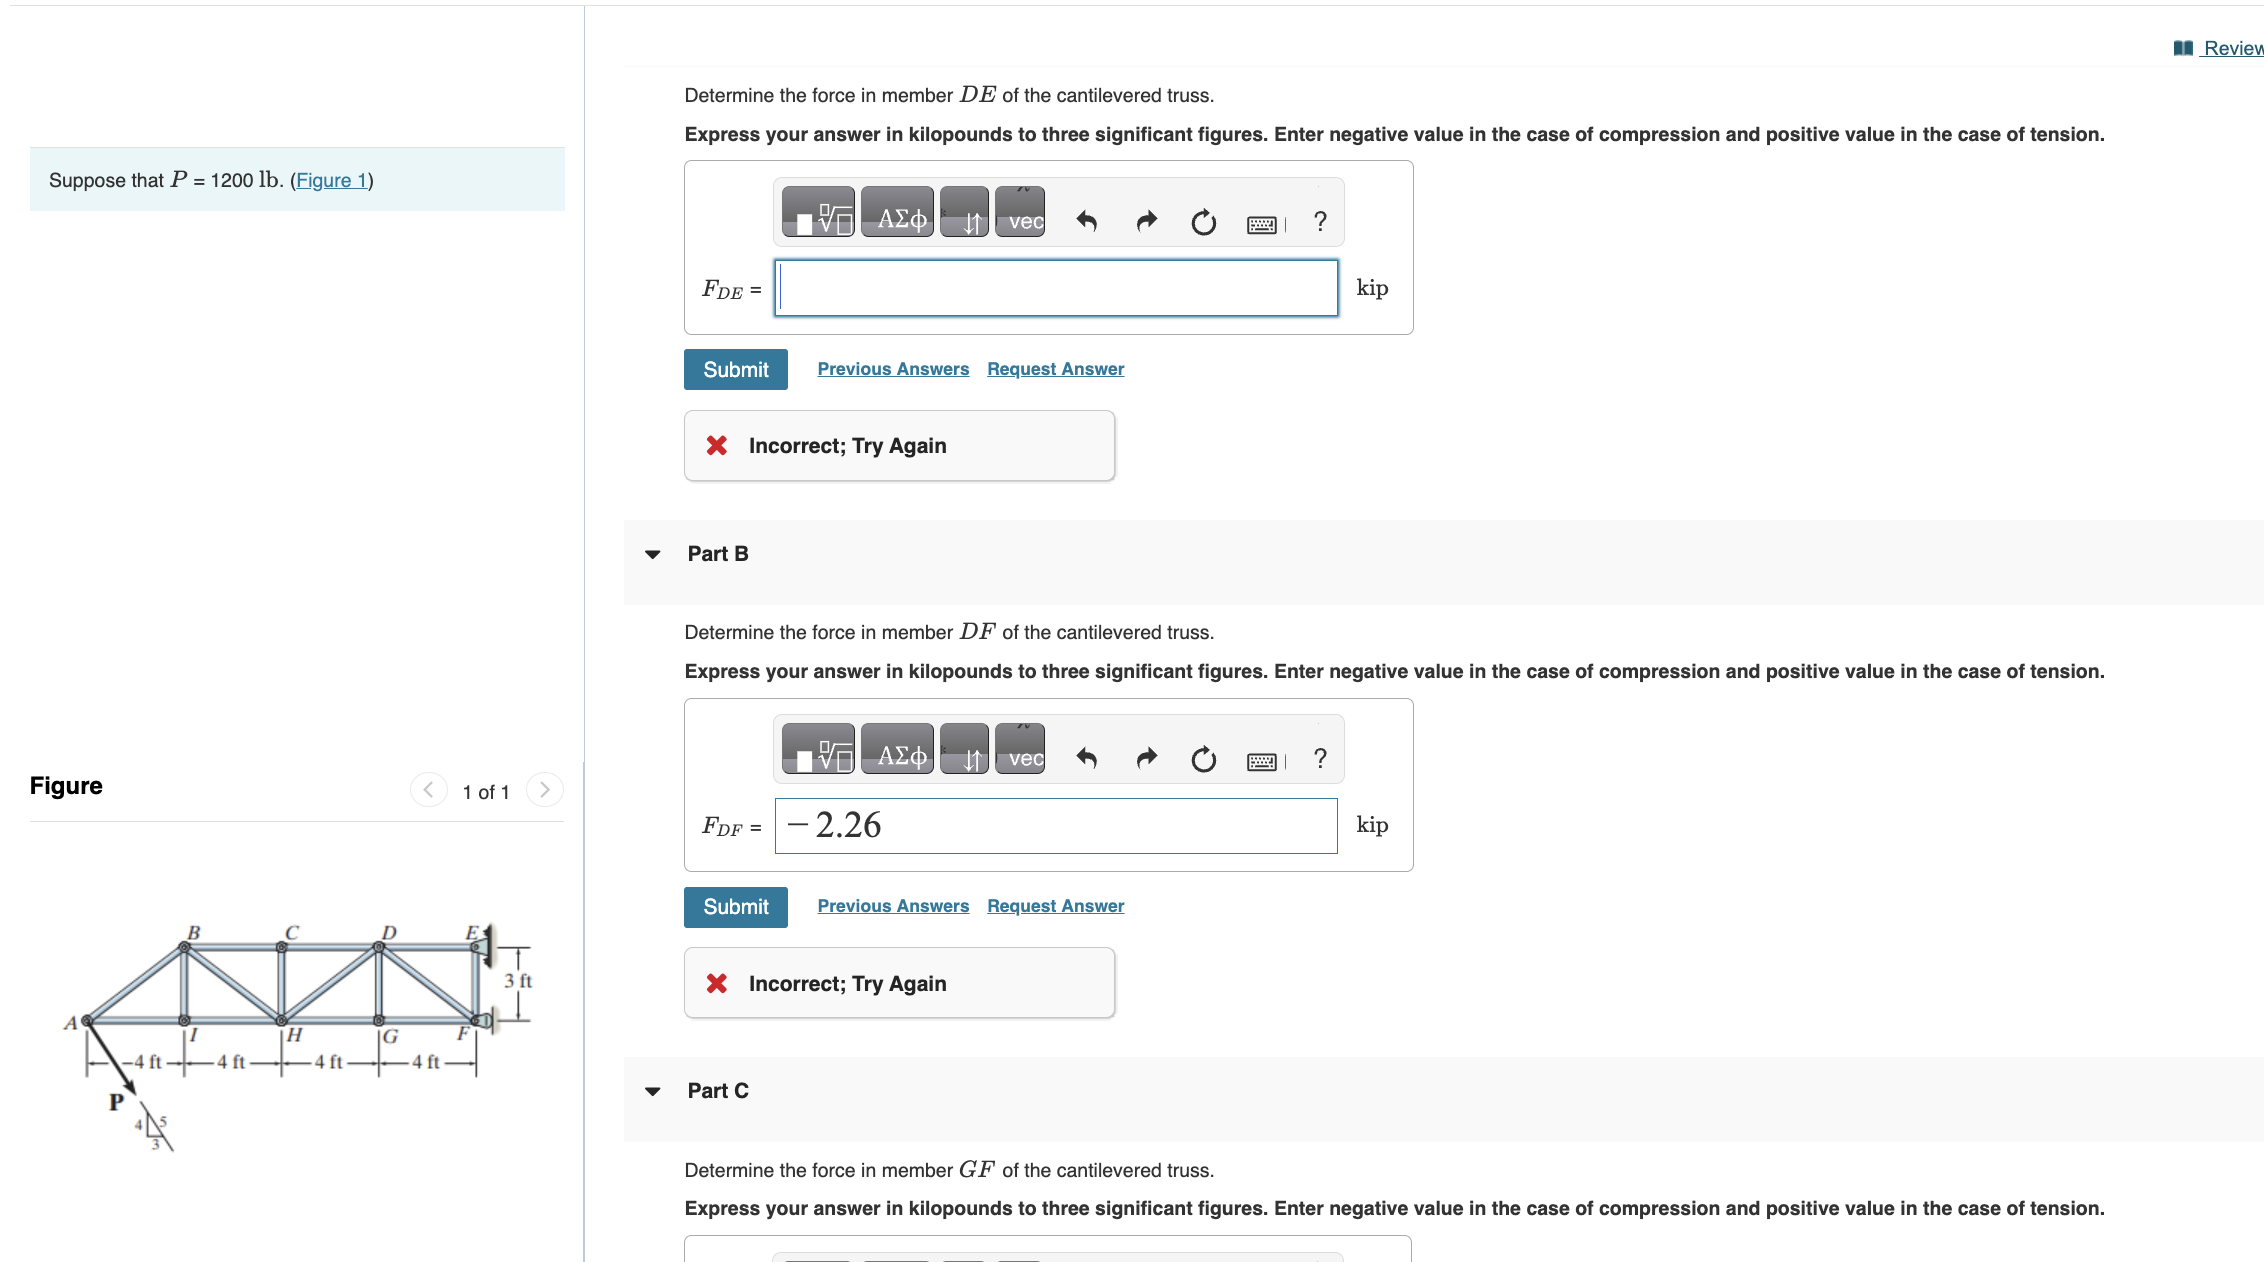Viewport: 2264px width, 1262px height.
Task: Click undo arrow in FDE answer toolbar
Action: click(x=1087, y=221)
